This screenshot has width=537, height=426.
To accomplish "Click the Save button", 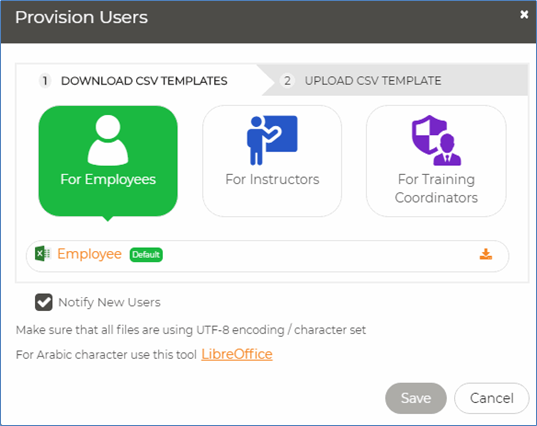I will tap(416, 398).
